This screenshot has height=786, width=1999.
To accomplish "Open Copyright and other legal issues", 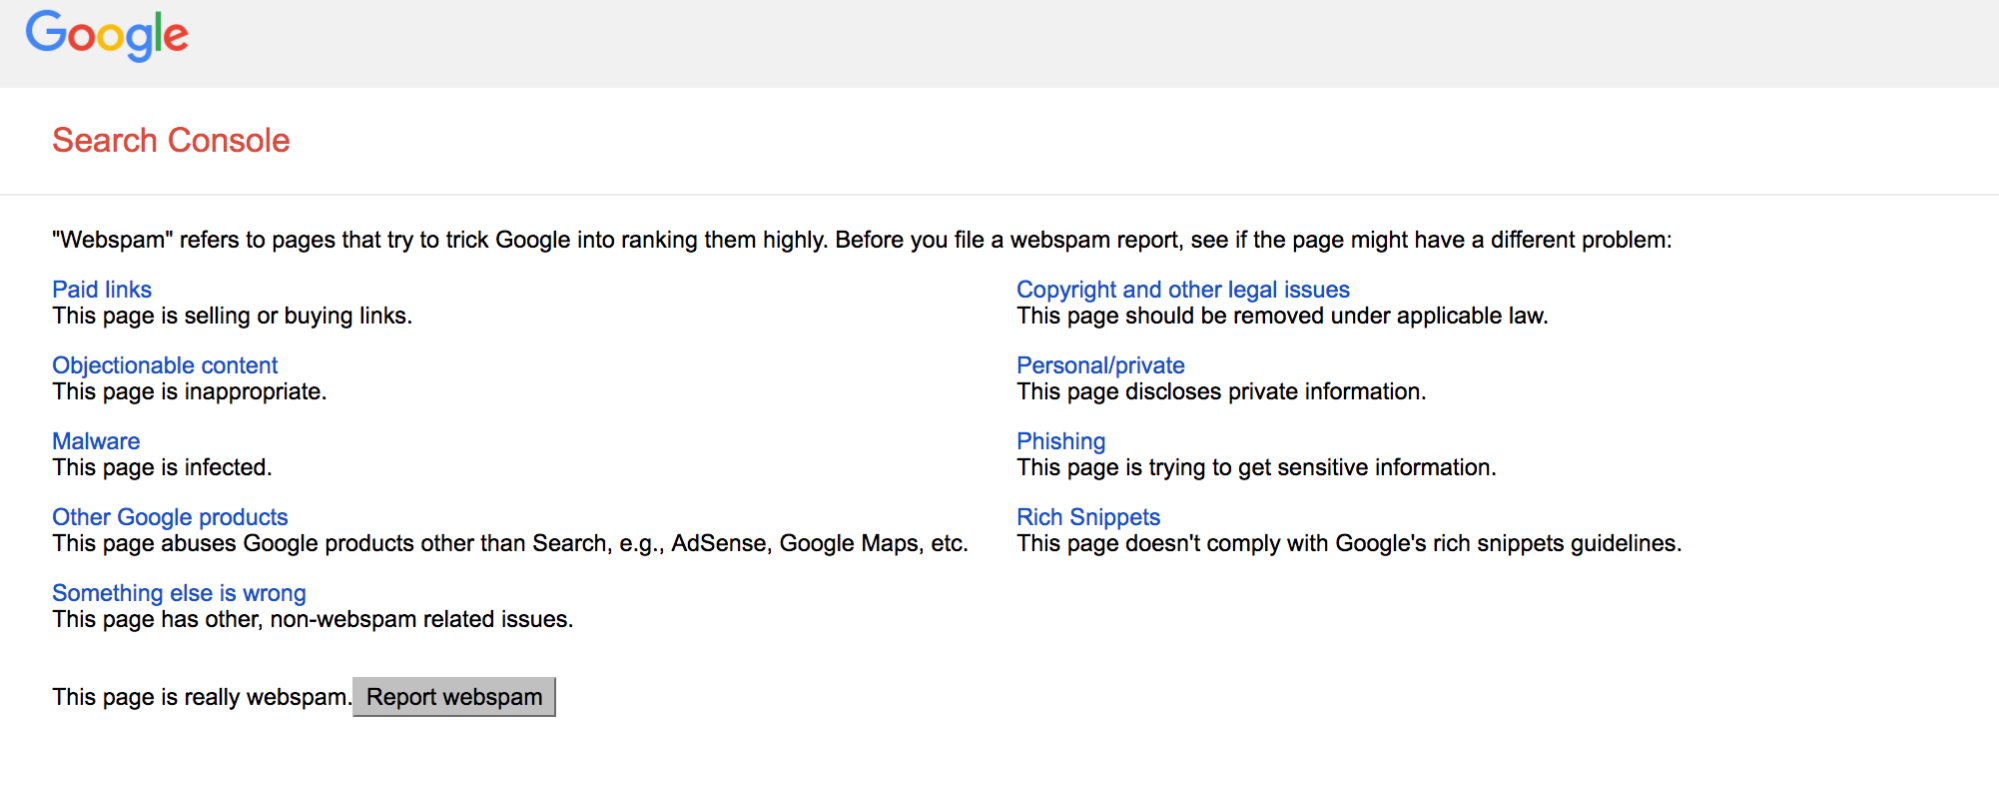I will (x=1183, y=290).
